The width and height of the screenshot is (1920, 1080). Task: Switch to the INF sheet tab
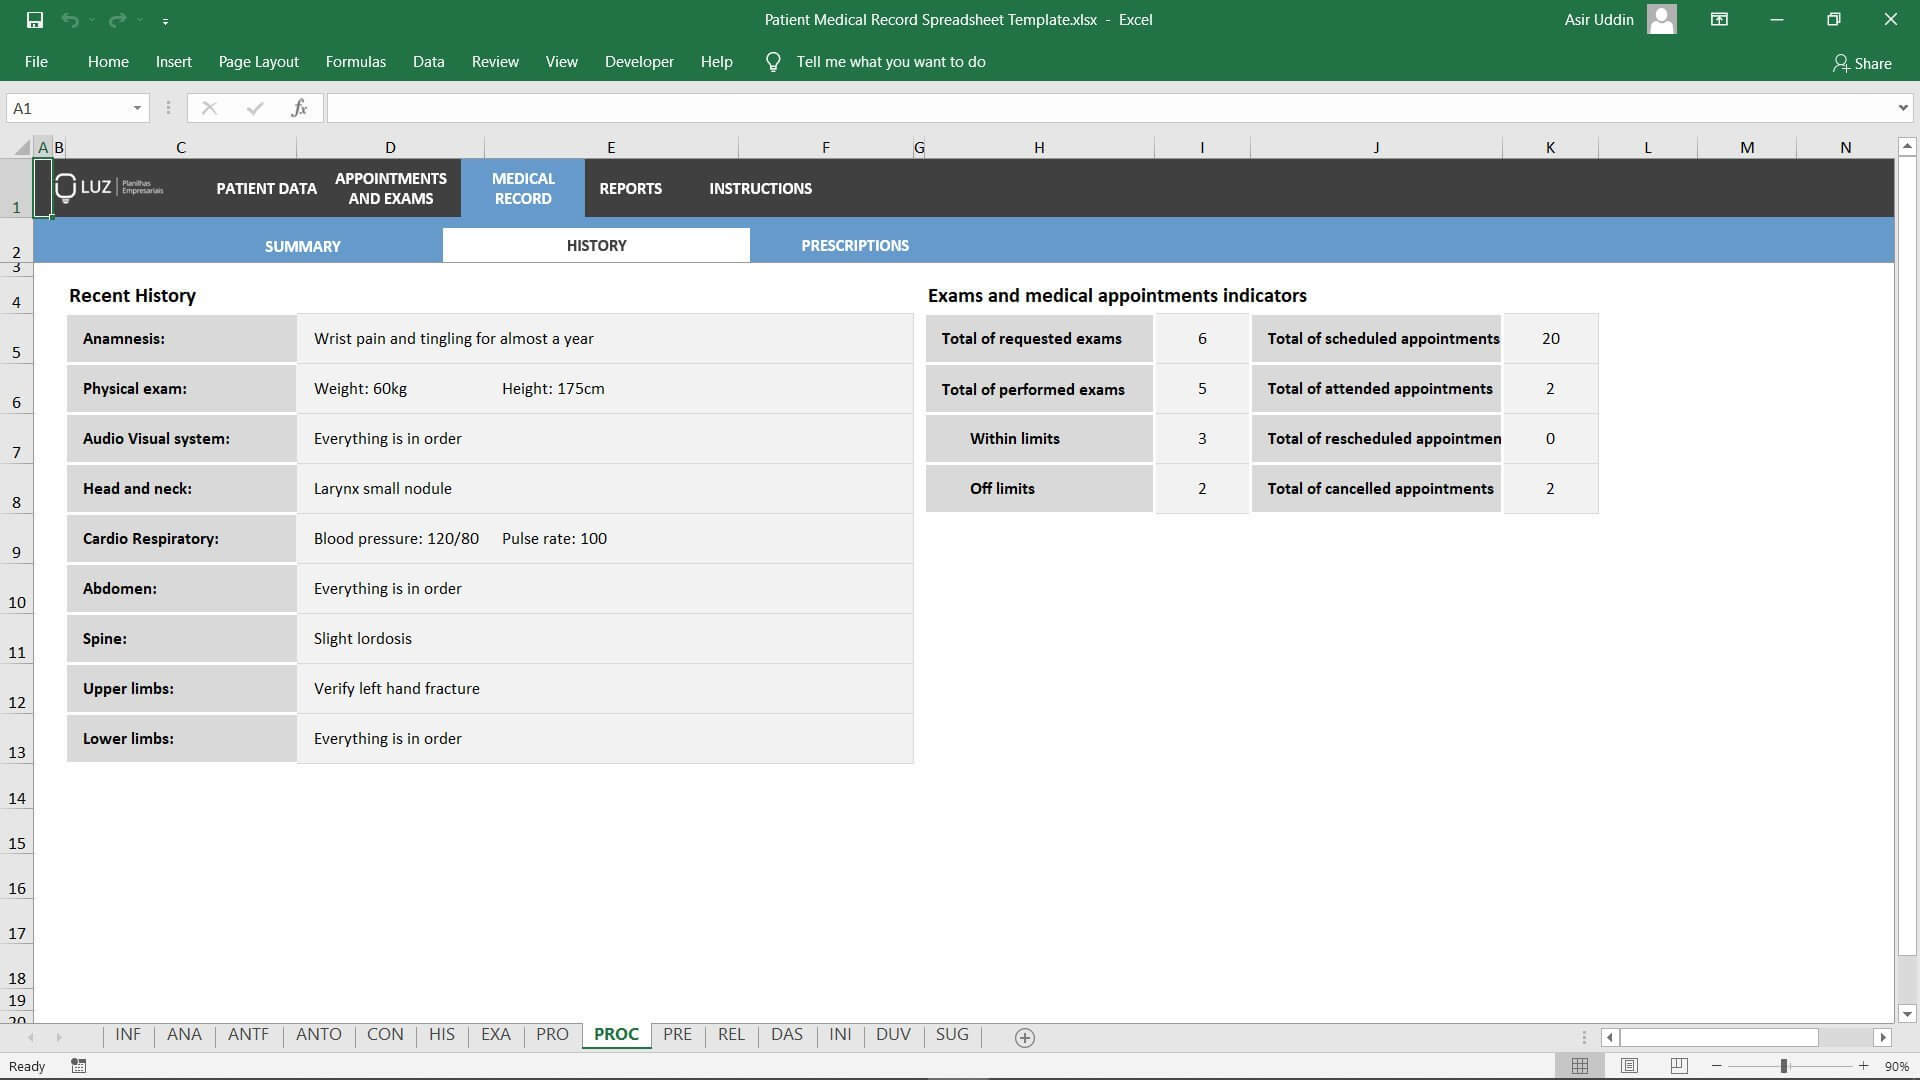tap(128, 1035)
